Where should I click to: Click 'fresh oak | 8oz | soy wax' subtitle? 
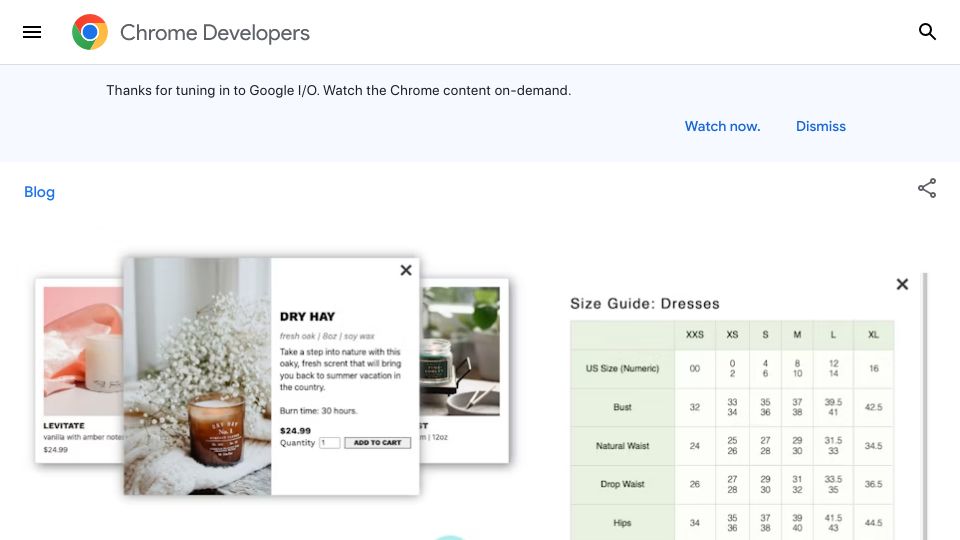click(x=327, y=336)
